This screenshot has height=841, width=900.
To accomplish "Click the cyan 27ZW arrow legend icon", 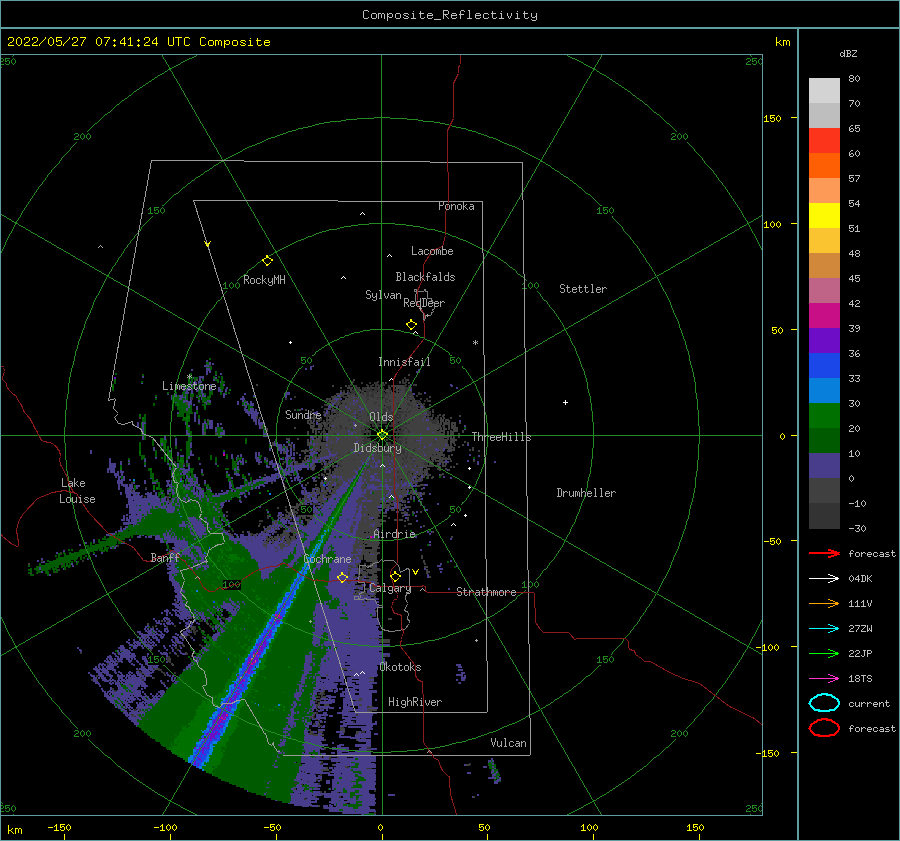I will pyautogui.click(x=824, y=629).
